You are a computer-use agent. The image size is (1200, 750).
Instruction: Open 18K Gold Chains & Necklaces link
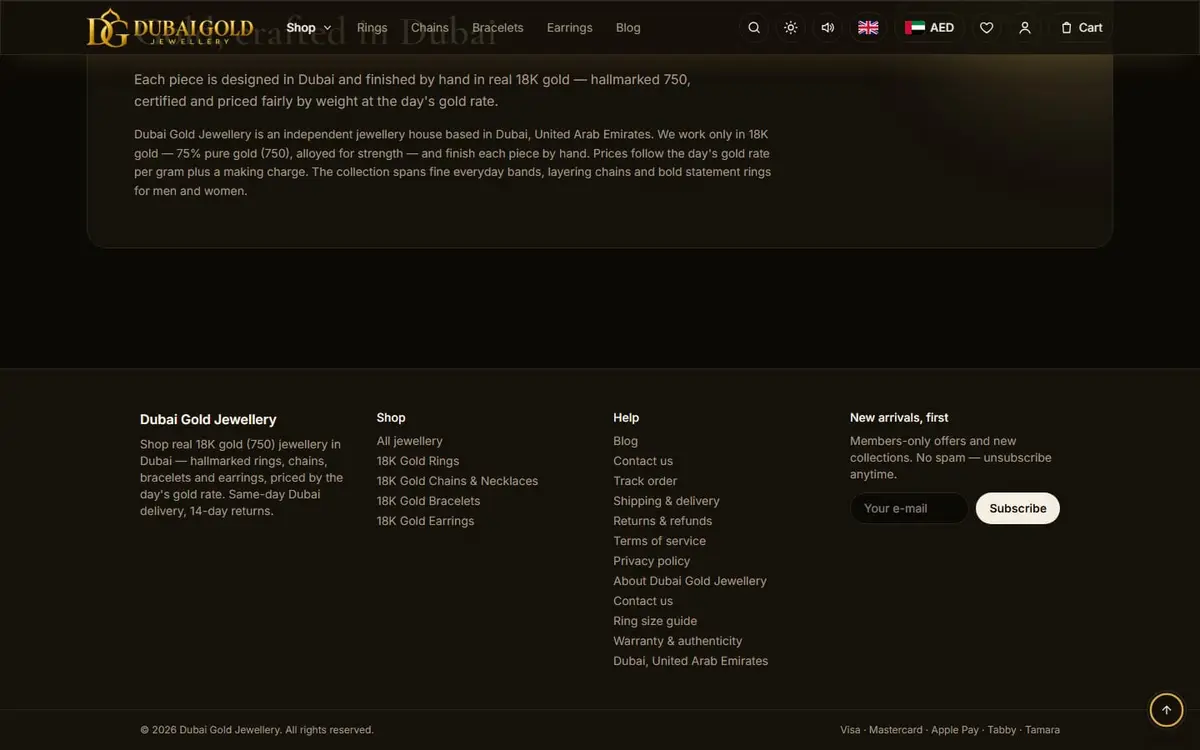click(x=457, y=481)
